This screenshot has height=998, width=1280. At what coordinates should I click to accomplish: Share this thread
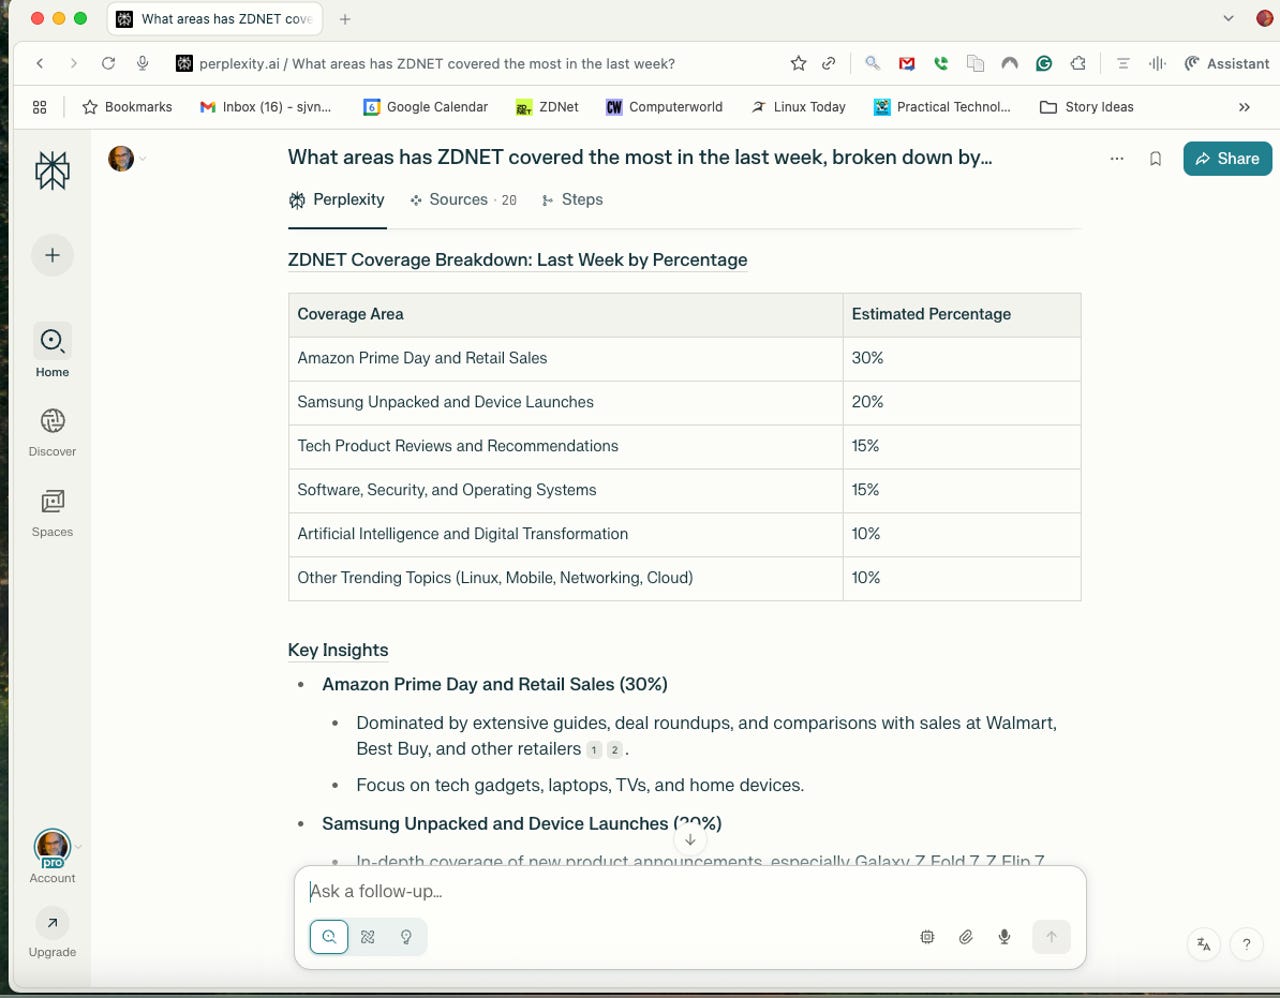click(x=1227, y=159)
